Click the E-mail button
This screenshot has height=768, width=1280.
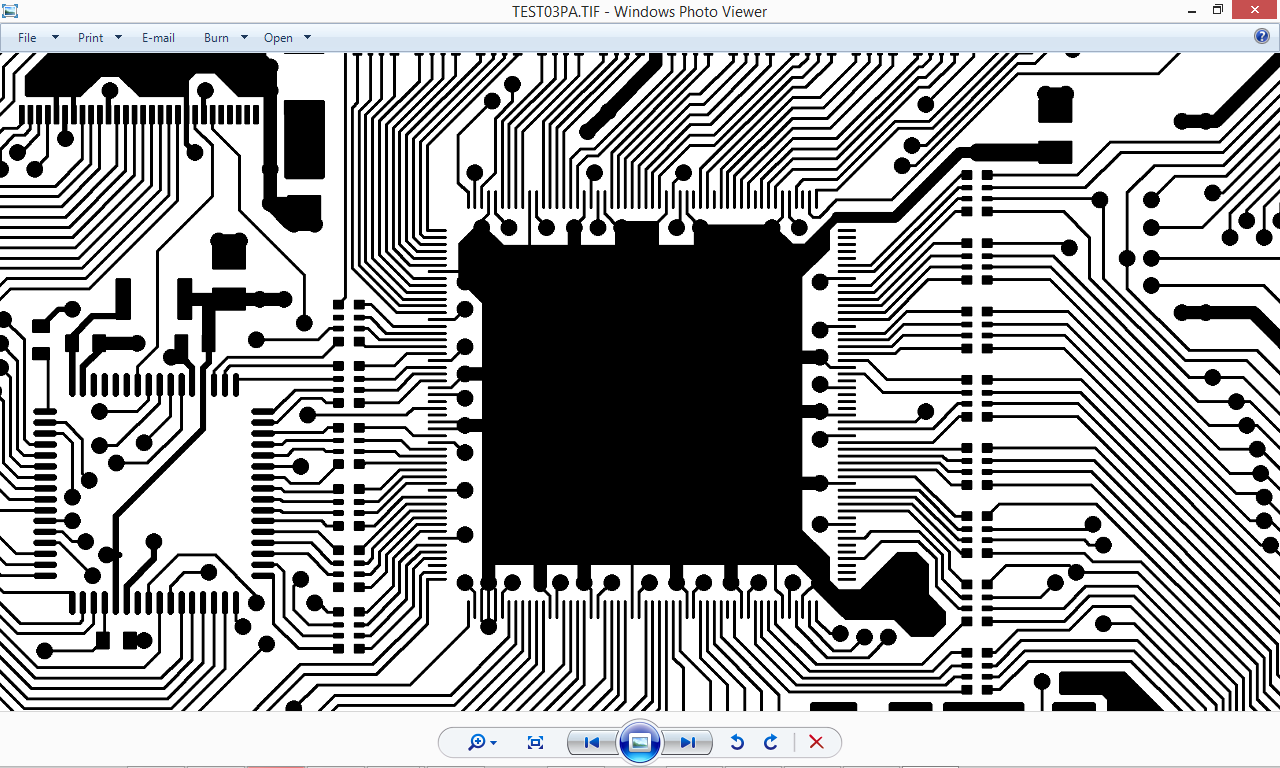158,37
